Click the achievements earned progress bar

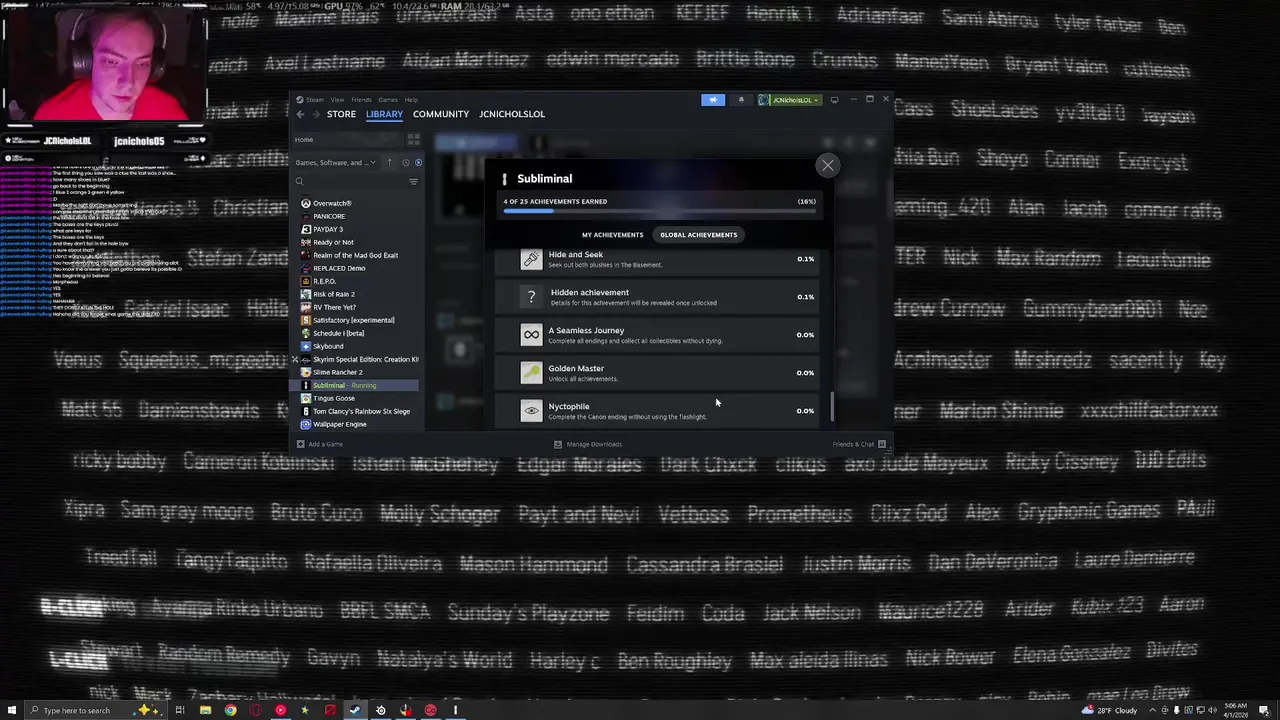pos(659,211)
